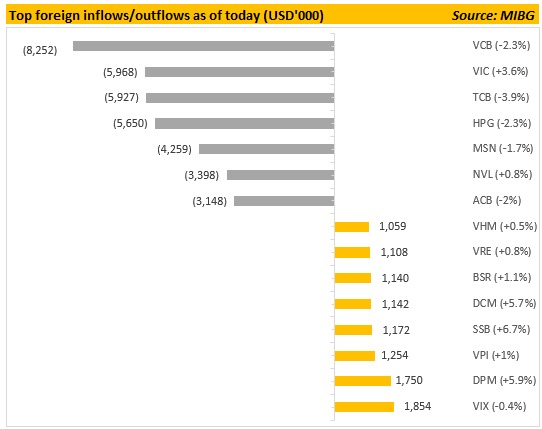Screen dimensions: 542x429
Task: Select the 1,108 value label
Action: 394,252
